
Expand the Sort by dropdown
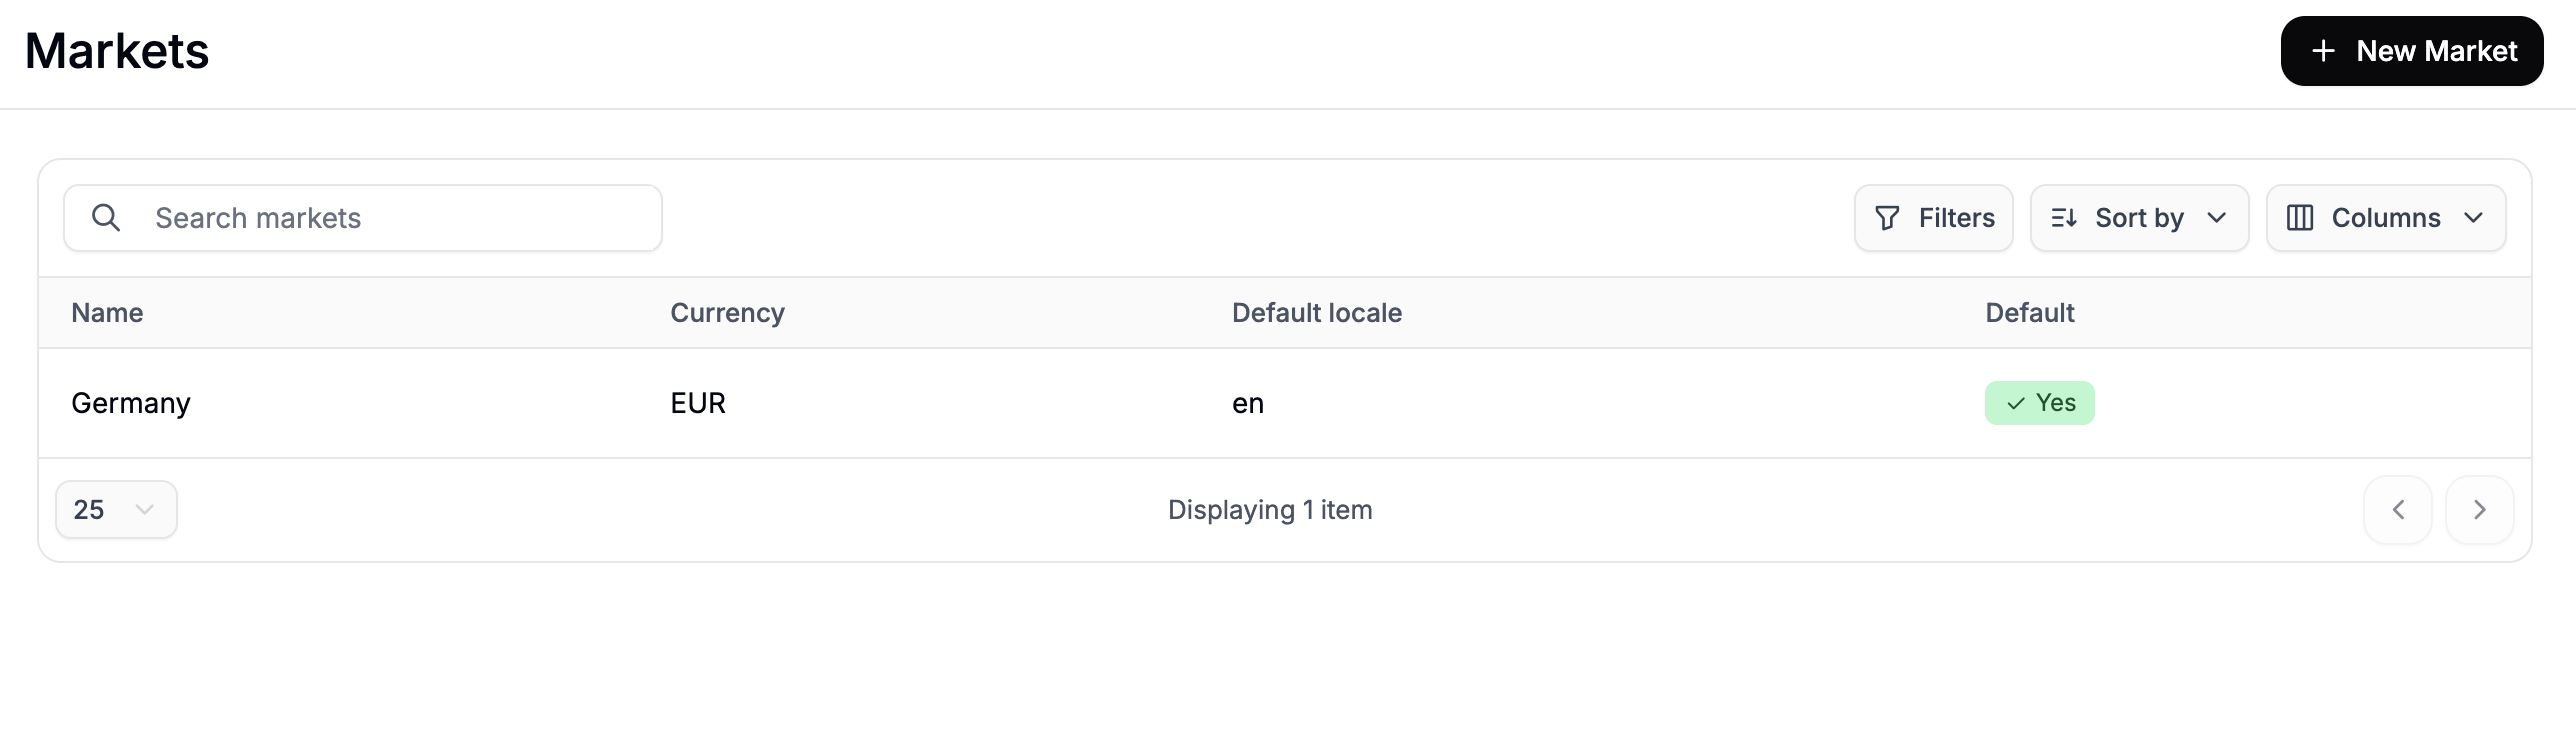point(2139,218)
